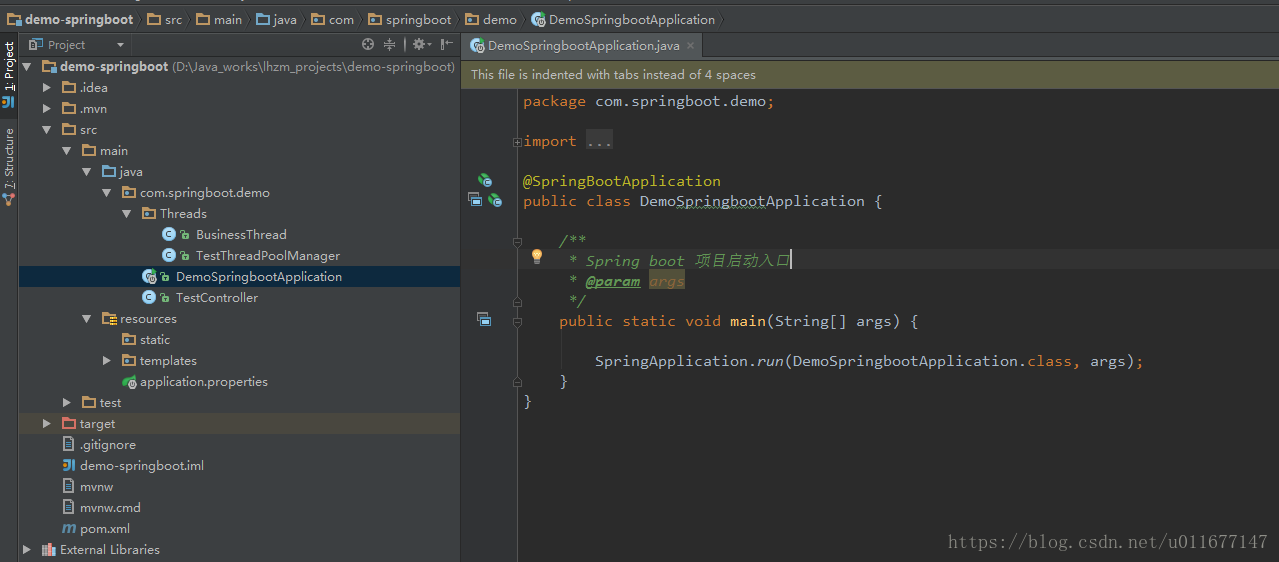Click the yellow intention light bulb
Screen dimensions: 1279x562
pyautogui.click(x=536, y=257)
